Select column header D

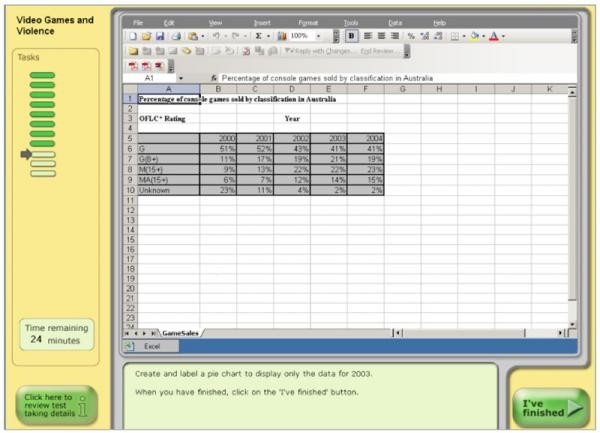[292, 89]
